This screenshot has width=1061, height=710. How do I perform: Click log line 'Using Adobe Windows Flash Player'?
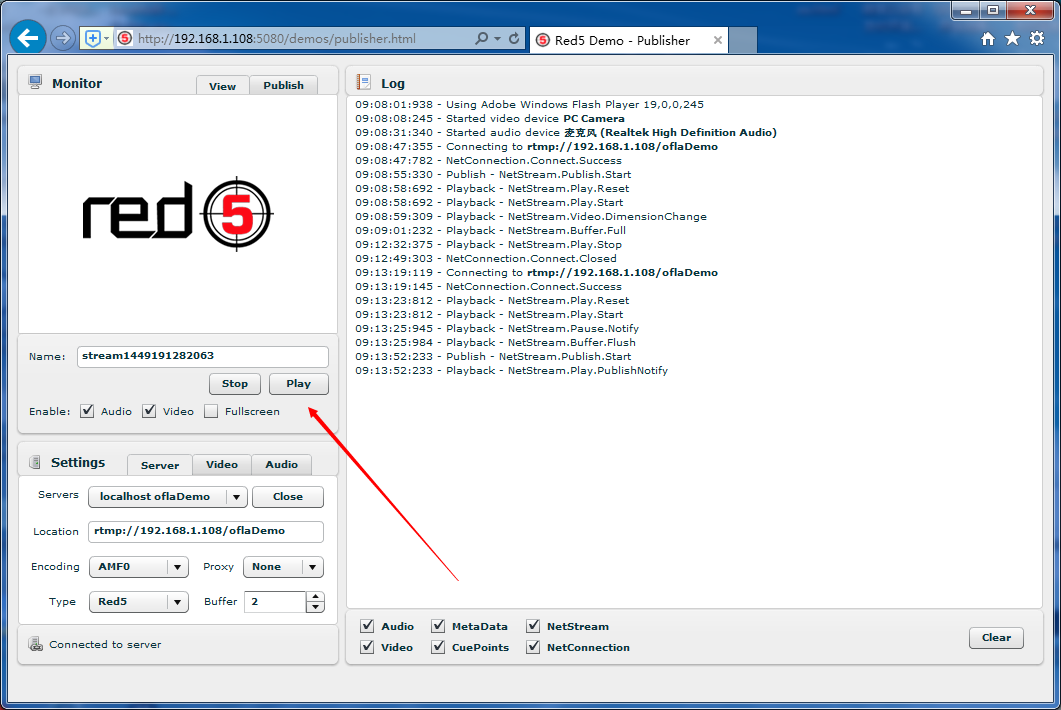tap(529, 104)
